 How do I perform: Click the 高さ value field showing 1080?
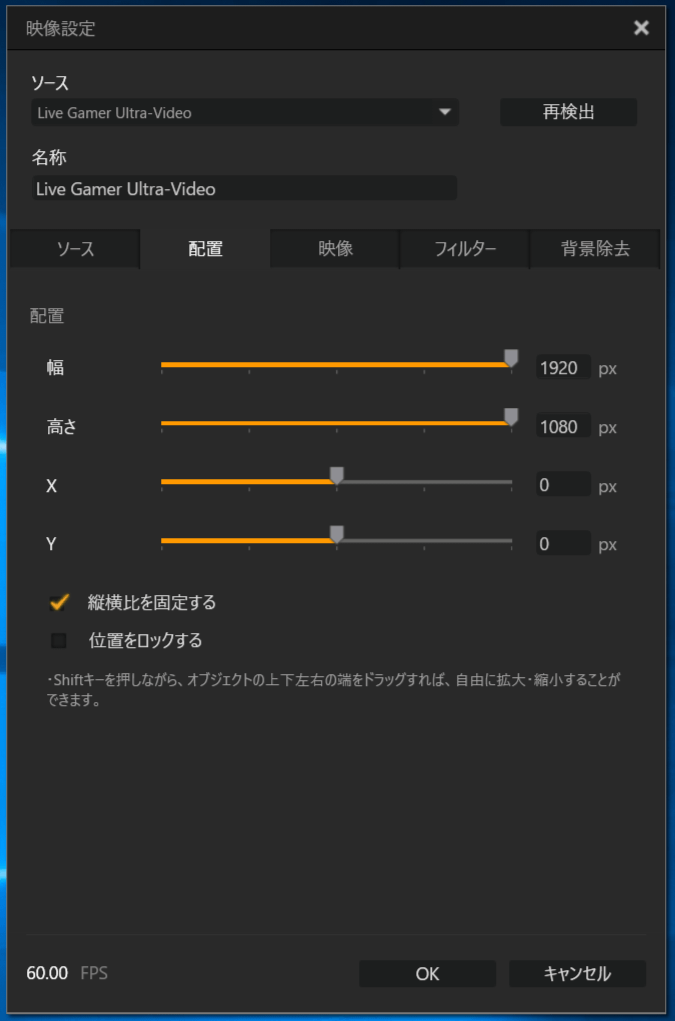click(x=562, y=427)
